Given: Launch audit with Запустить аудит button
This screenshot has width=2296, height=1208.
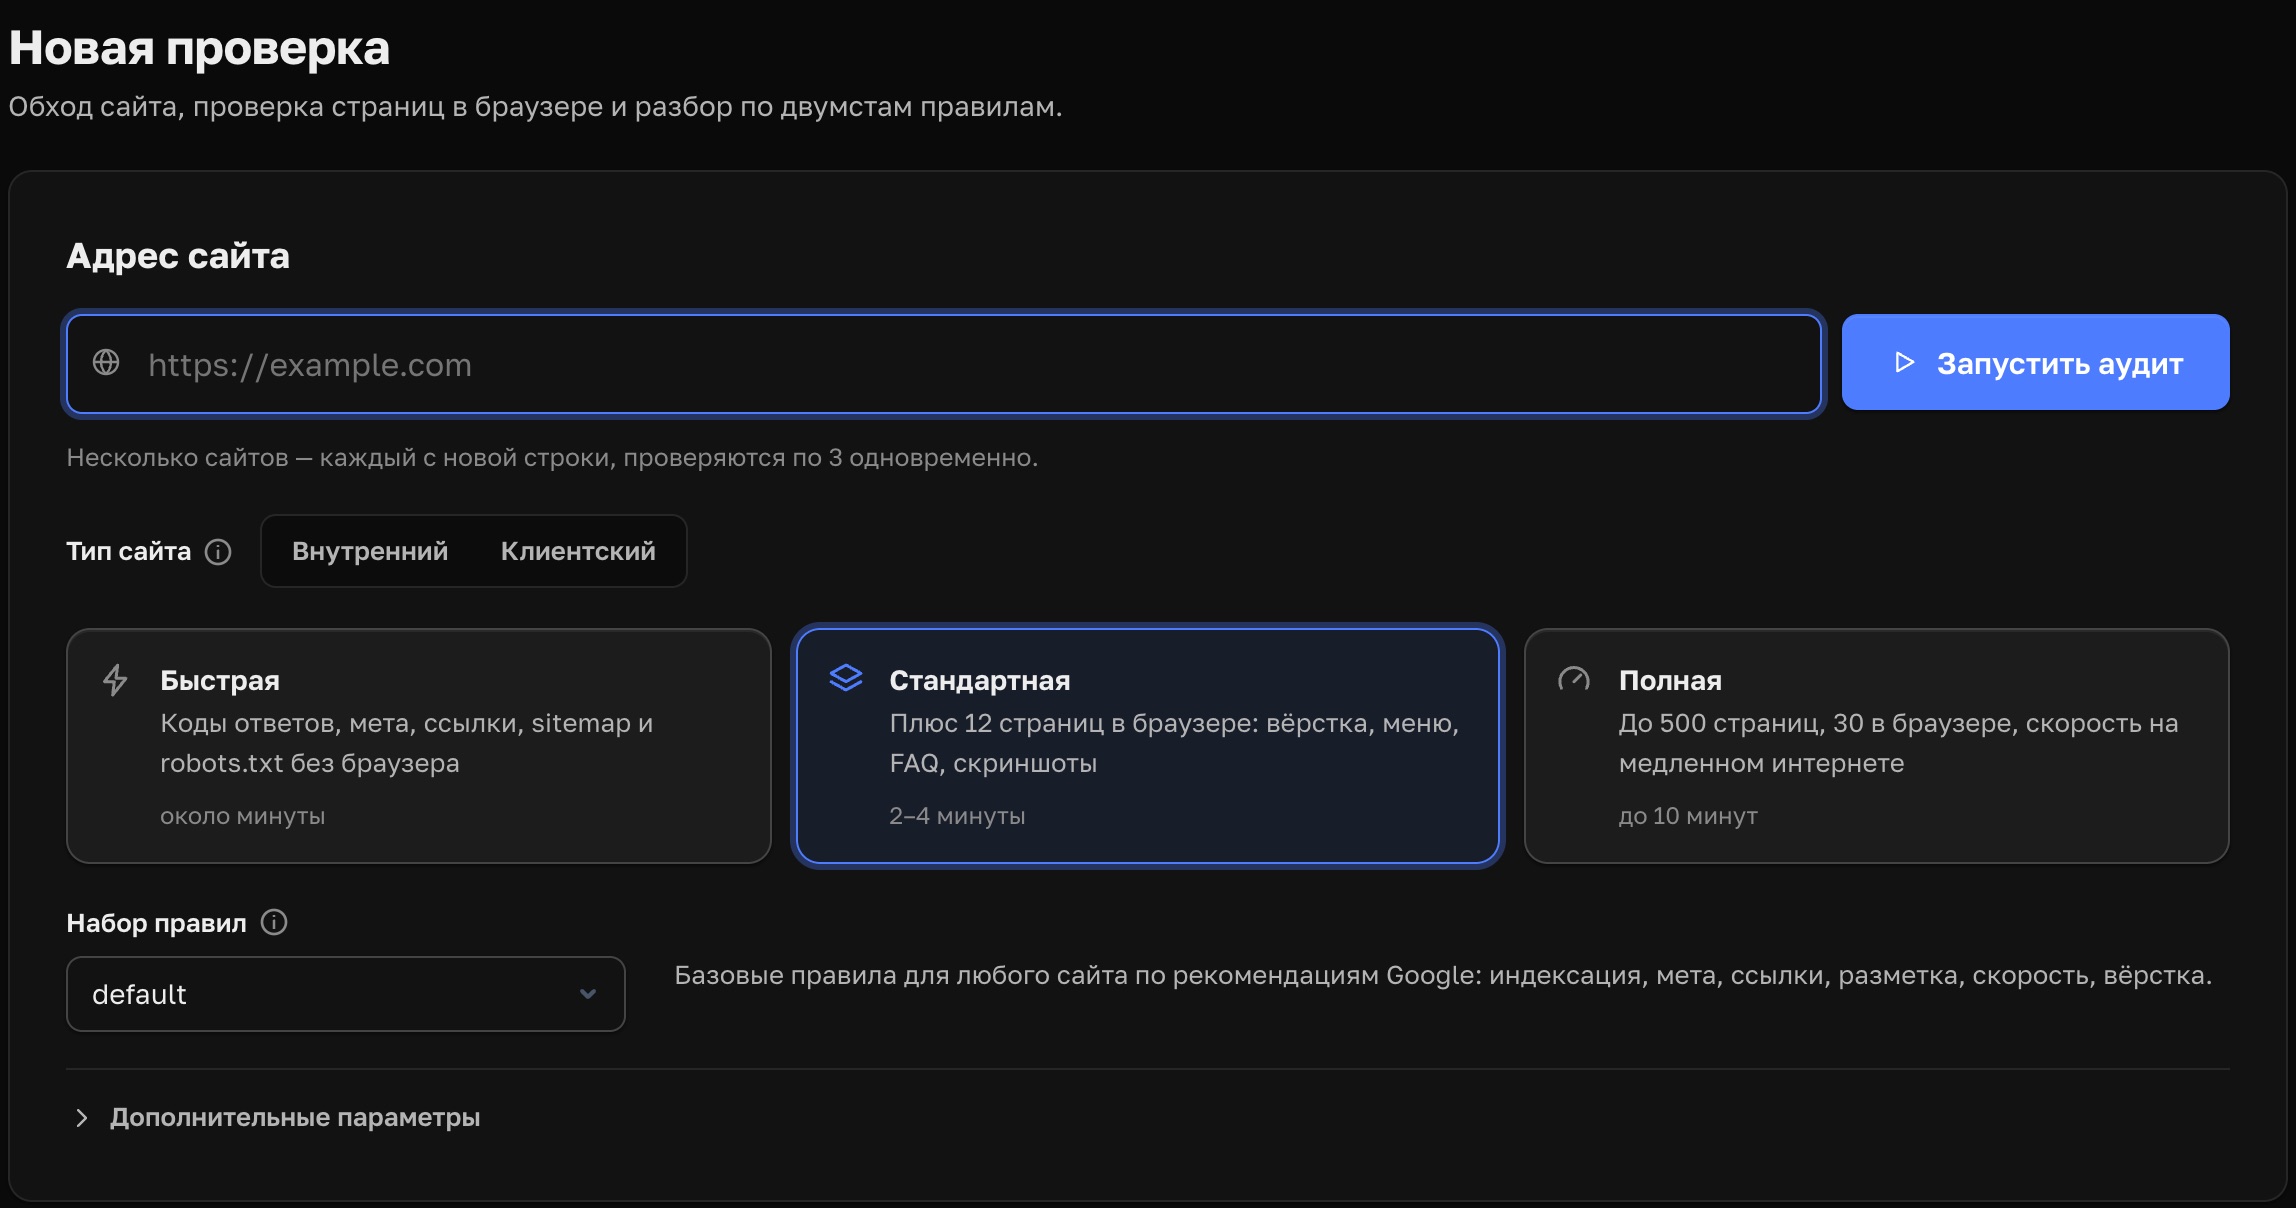Looking at the screenshot, I should point(2036,362).
